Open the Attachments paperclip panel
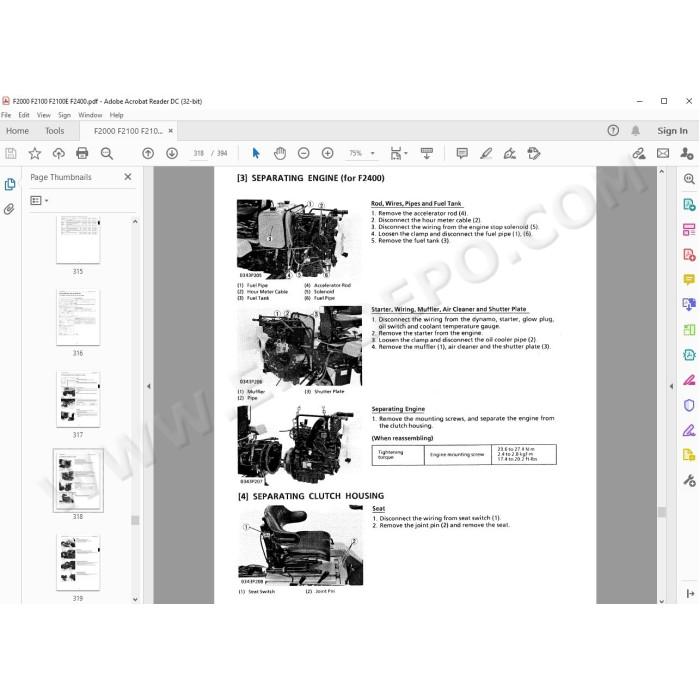 point(9,208)
